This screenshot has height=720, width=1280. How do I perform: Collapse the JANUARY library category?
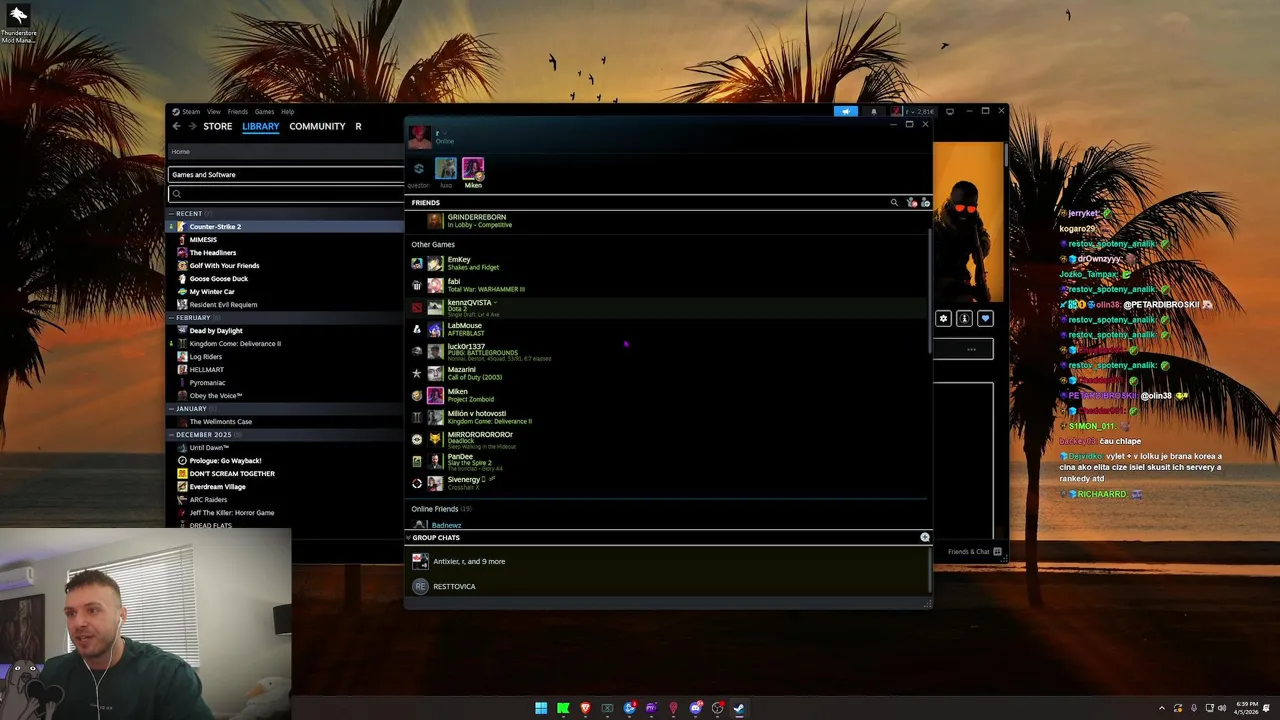coord(171,408)
